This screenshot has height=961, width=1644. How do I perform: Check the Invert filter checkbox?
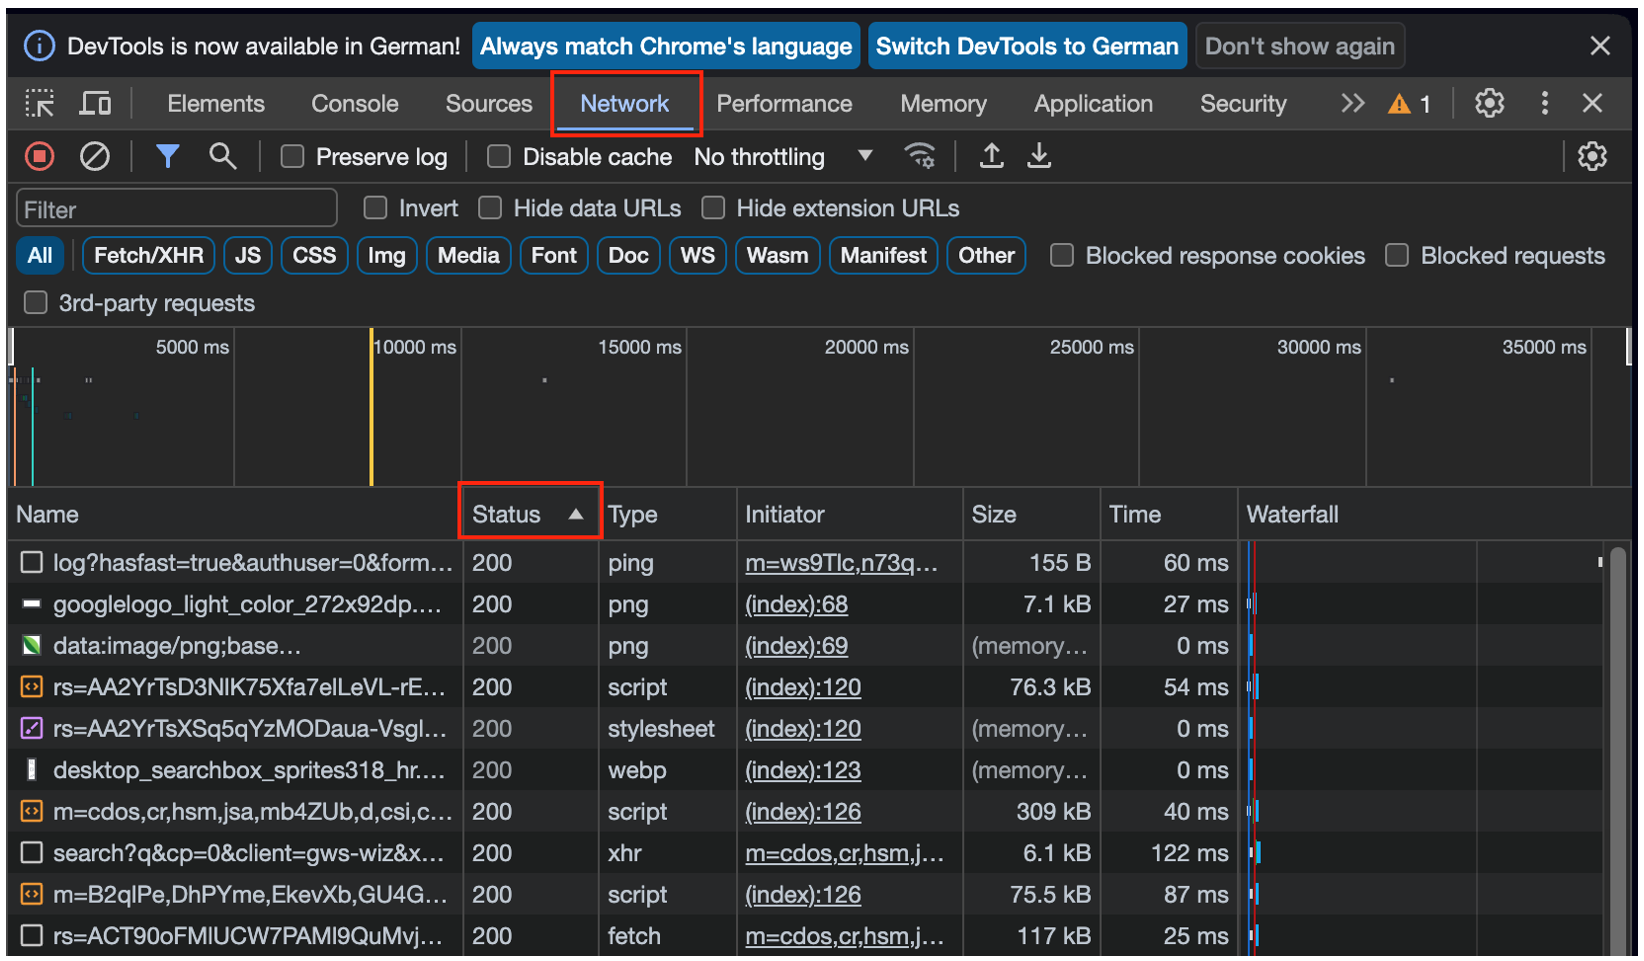pos(375,208)
